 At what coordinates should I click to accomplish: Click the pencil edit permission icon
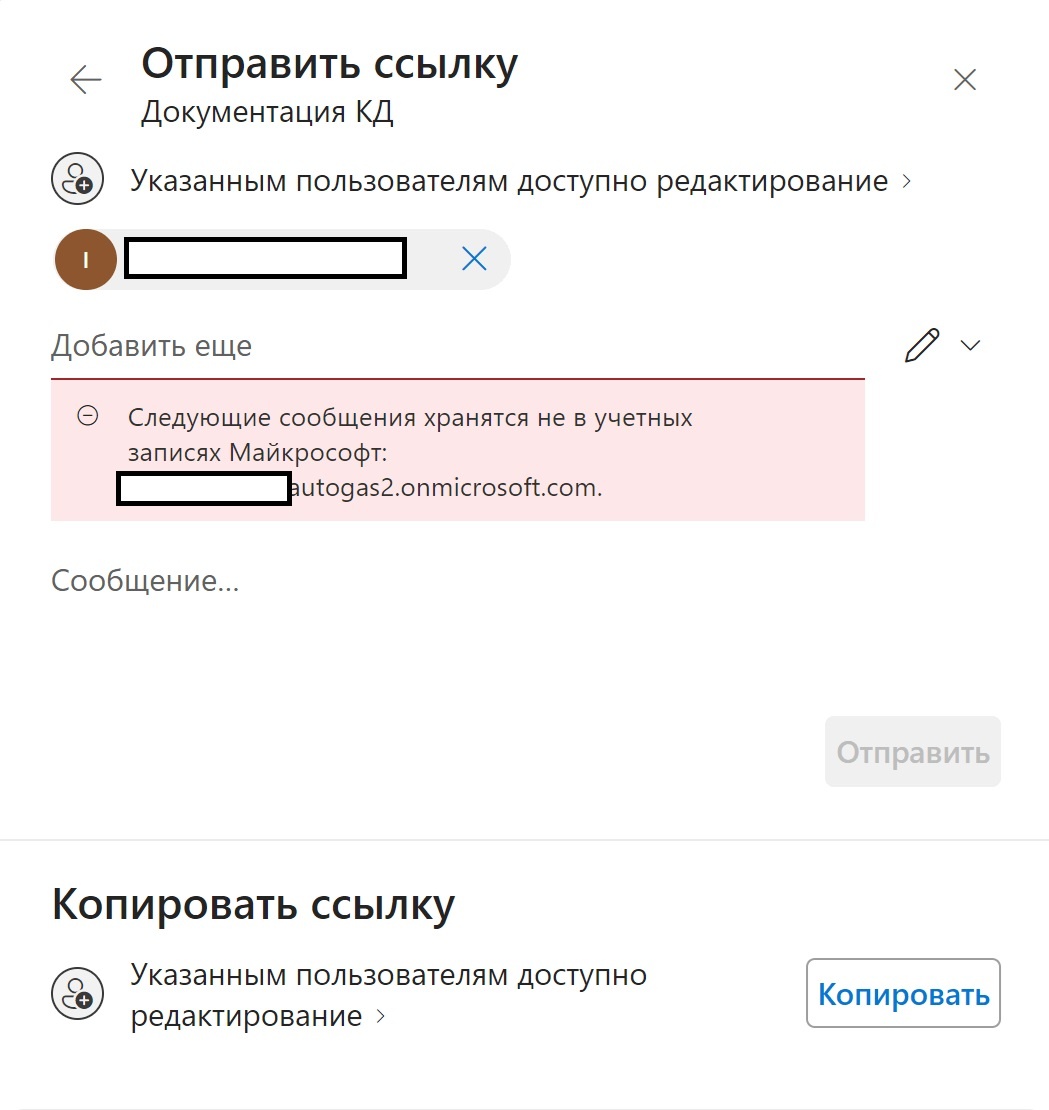coord(922,345)
